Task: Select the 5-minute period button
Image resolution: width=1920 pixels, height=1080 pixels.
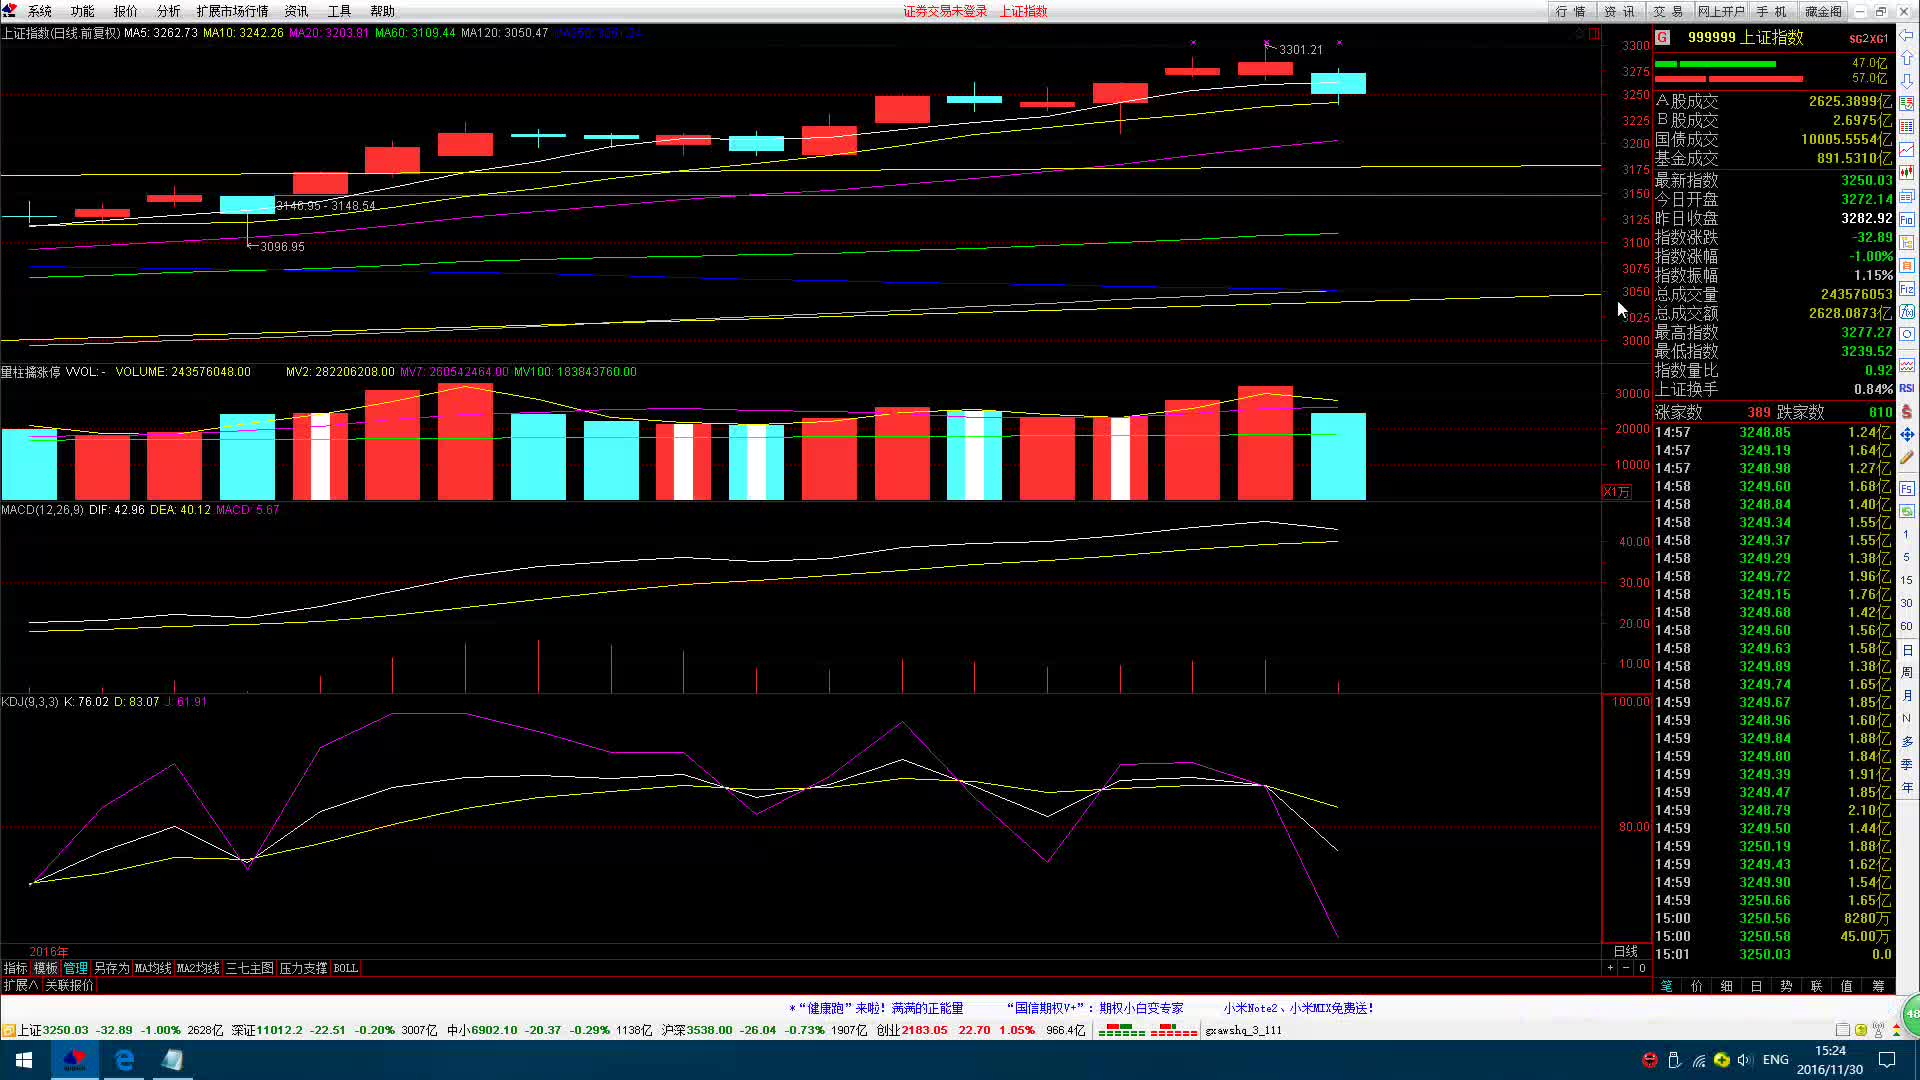Action: [x=1906, y=557]
